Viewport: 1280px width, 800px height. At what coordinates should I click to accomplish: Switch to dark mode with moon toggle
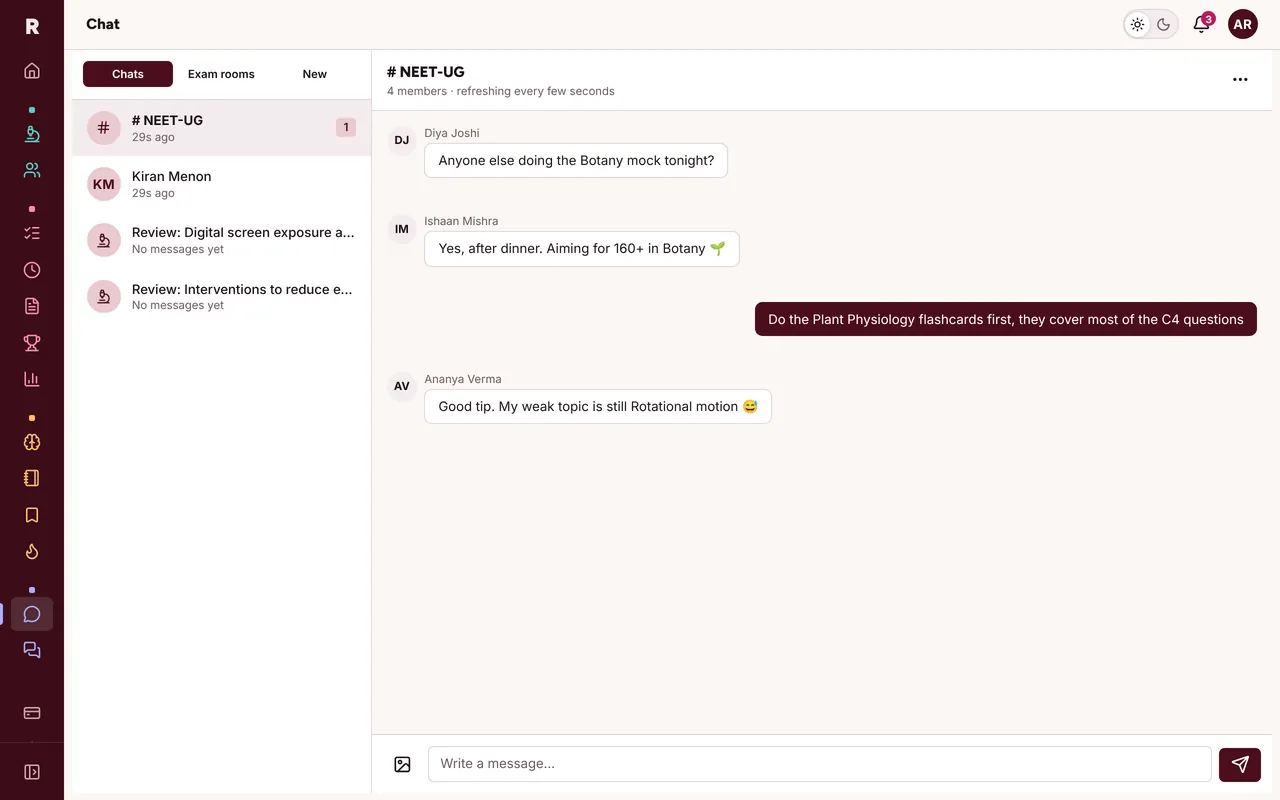(1164, 24)
